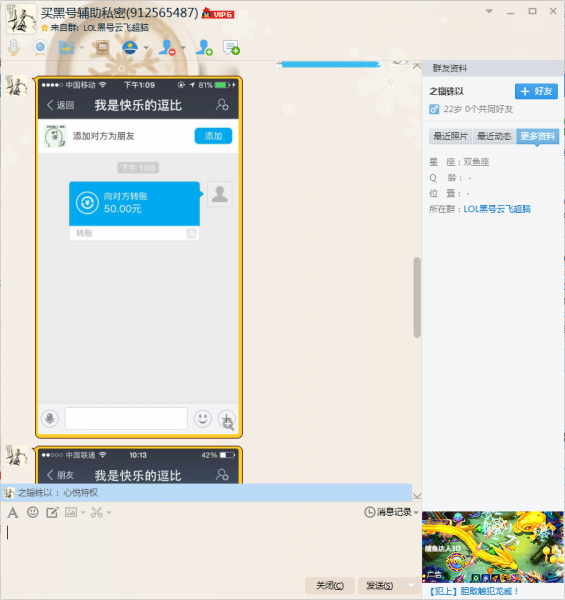Click sender avatar beside second screenshot
The width and height of the screenshot is (565, 600).
point(16,455)
